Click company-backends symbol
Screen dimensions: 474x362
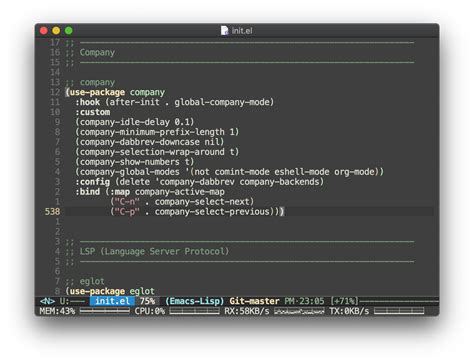(279, 182)
